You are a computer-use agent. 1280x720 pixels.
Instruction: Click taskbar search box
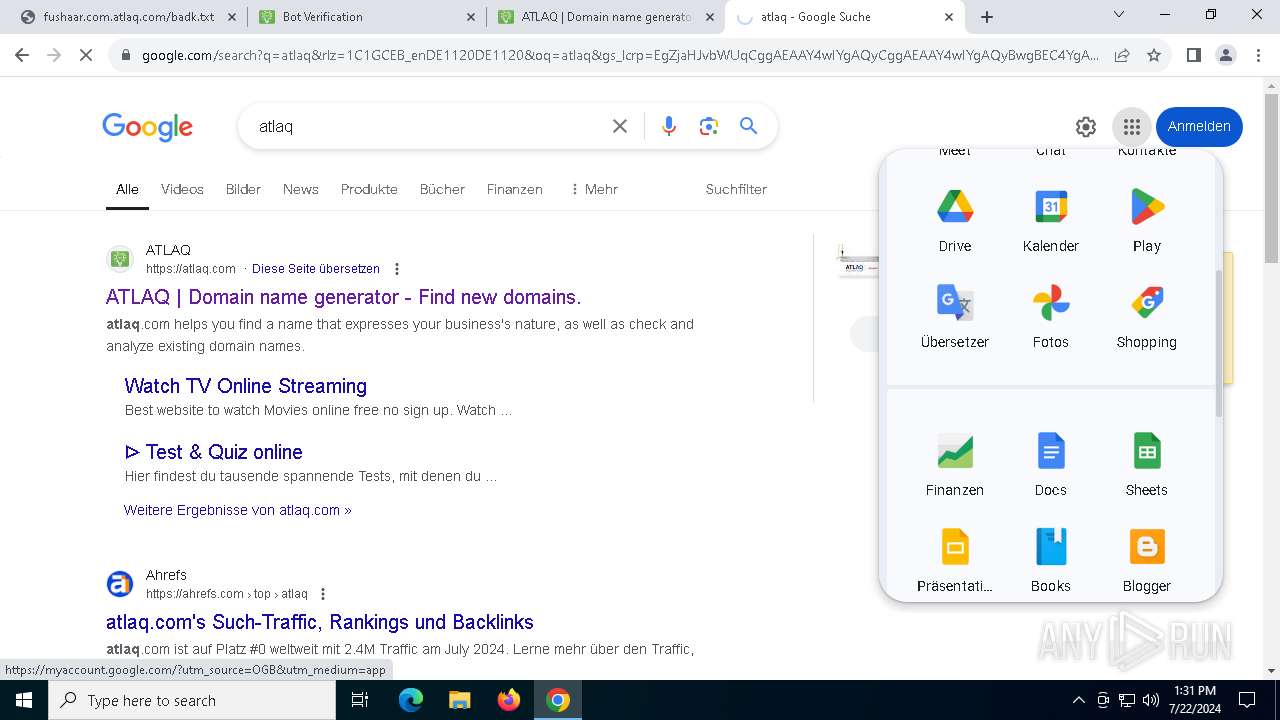click(192, 700)
